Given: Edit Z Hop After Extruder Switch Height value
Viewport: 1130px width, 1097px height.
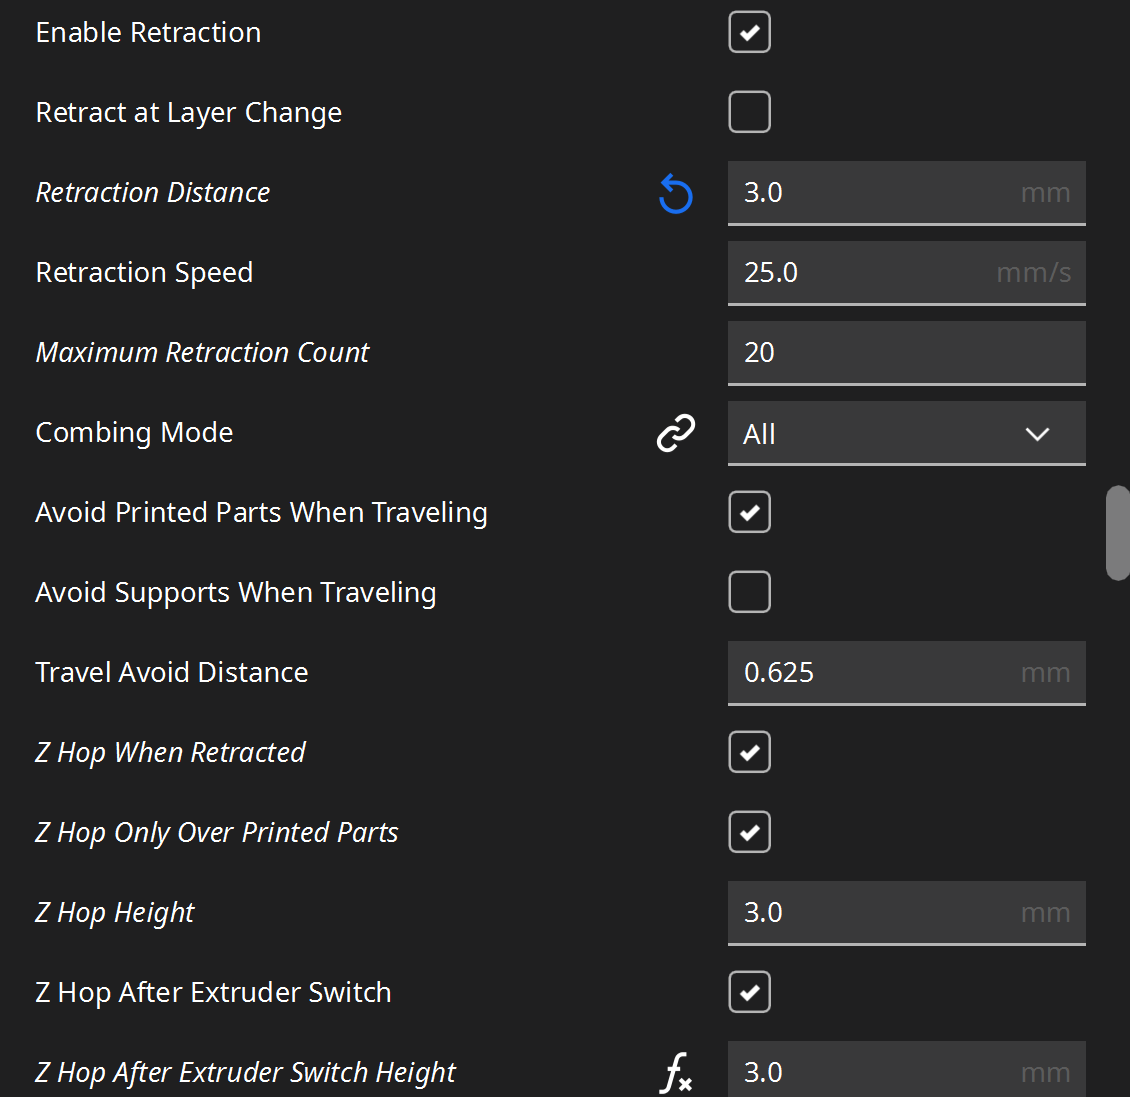Looking at the screenshot, I should click(870, 1072).
